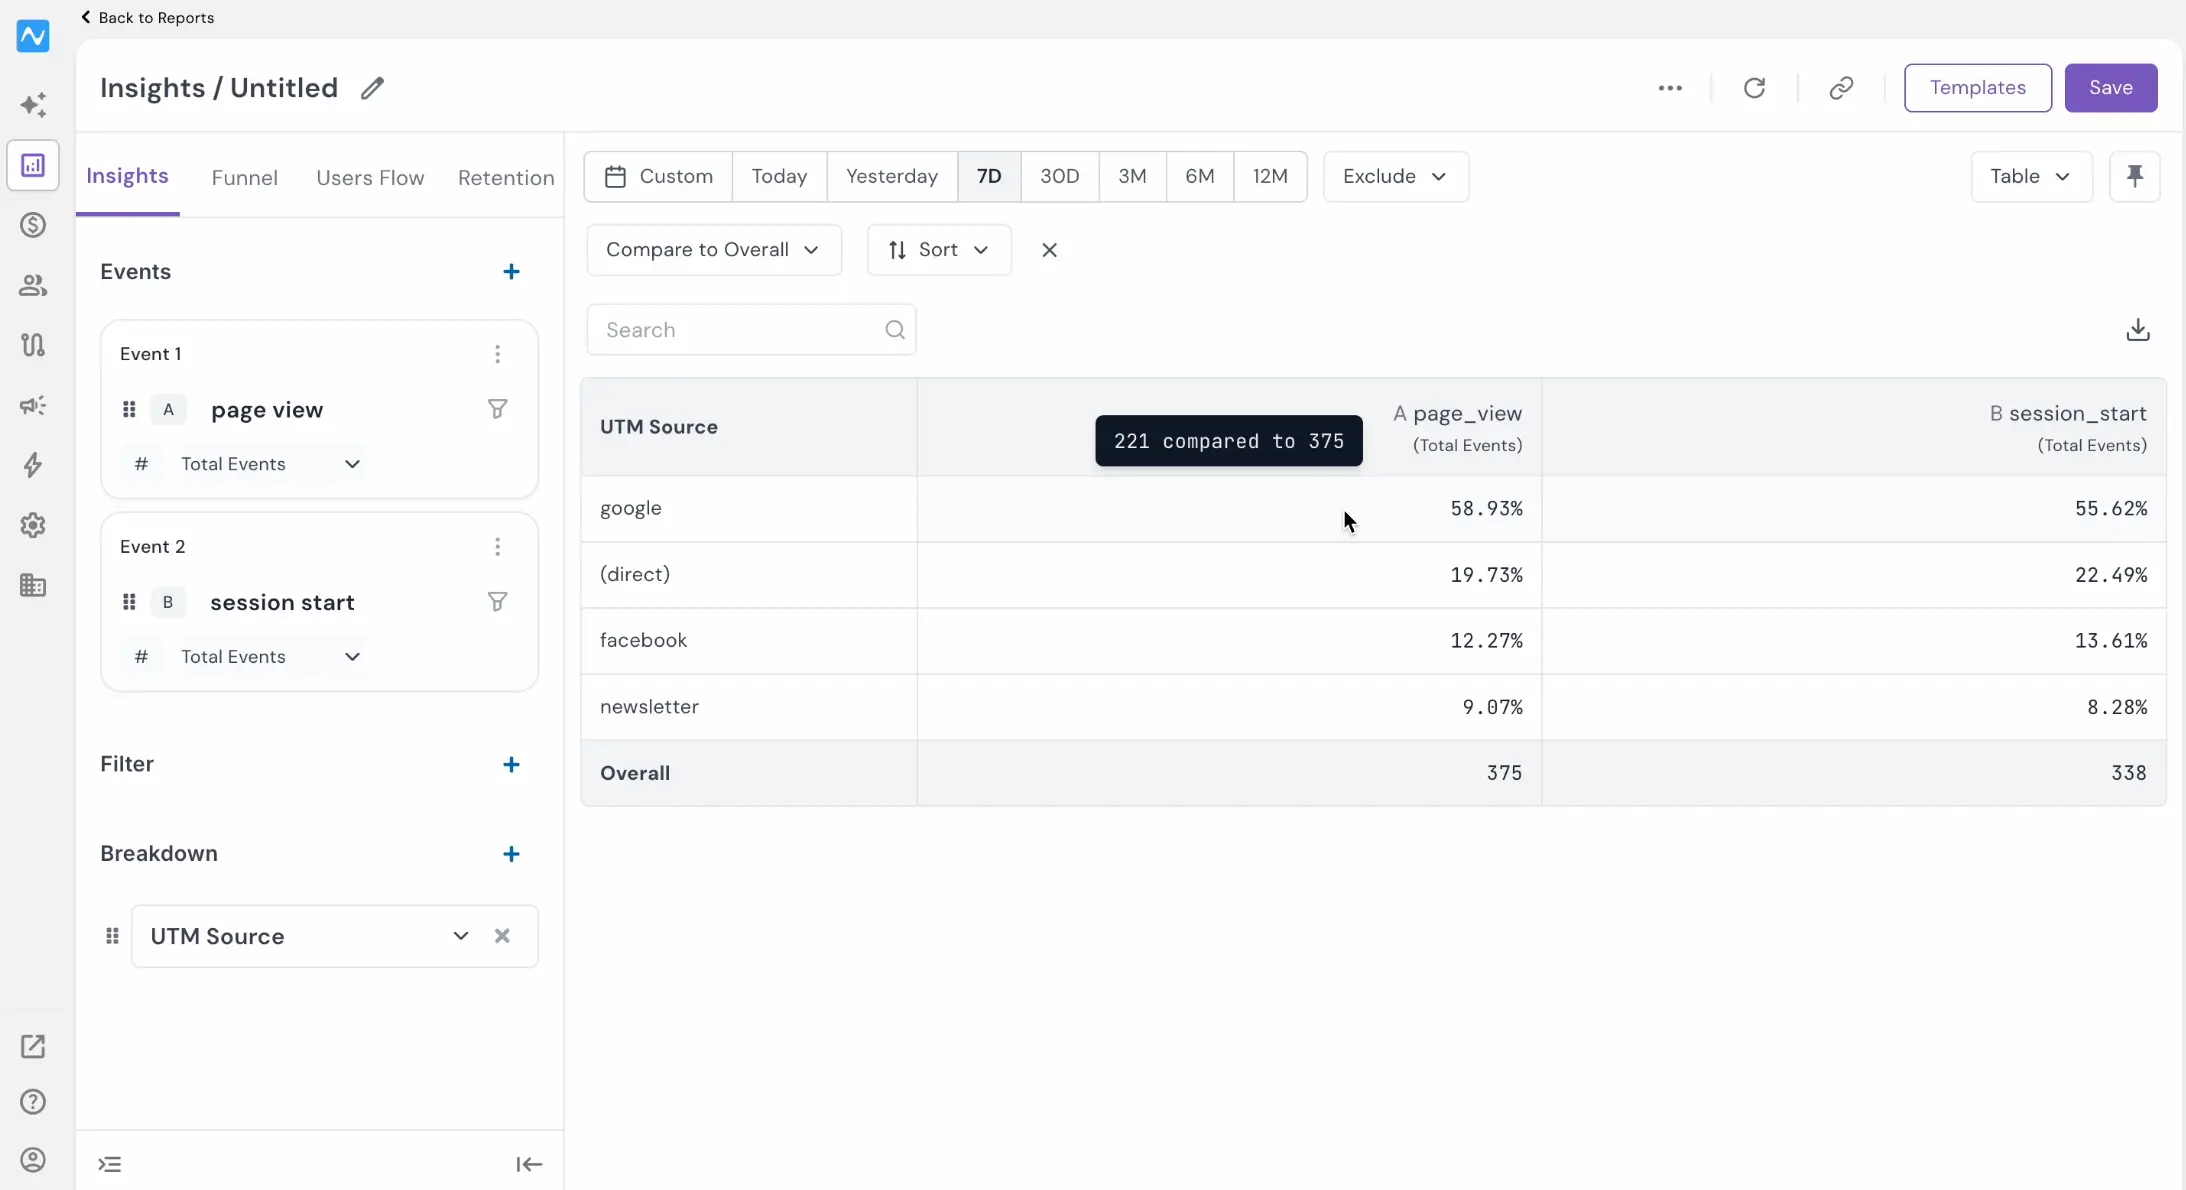Expand Total Events dropdown for session start
Screen dimensions: 2186x1190
click(x=270, y=657)
